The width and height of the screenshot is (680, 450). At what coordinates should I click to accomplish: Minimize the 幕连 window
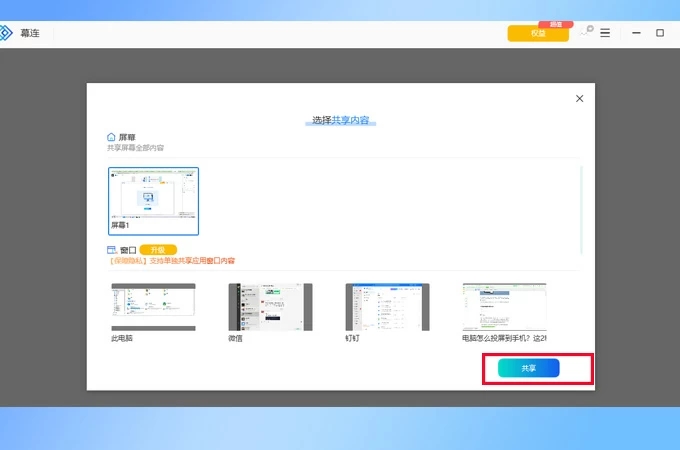pyautogui.click(x=636, y=33)
